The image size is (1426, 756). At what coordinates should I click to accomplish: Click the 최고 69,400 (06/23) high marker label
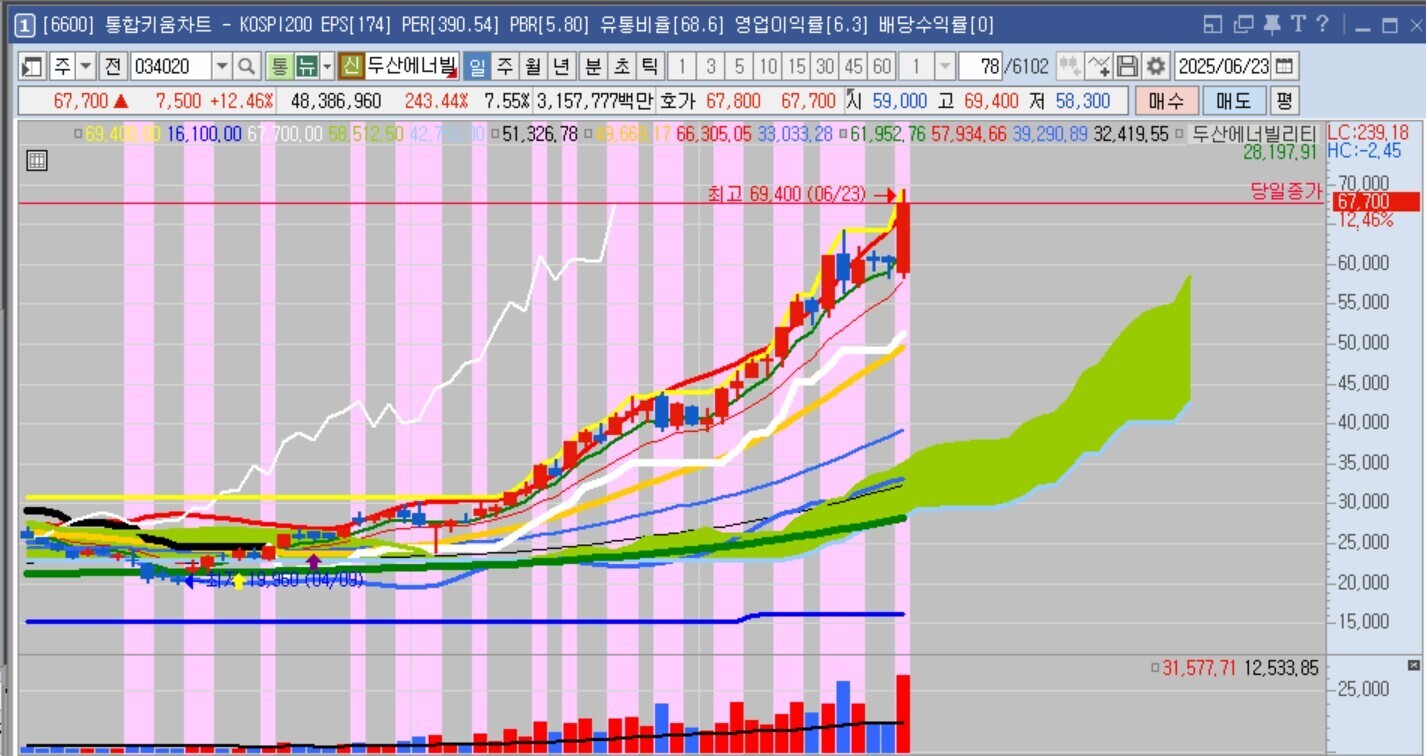click(x=786, y=194)
